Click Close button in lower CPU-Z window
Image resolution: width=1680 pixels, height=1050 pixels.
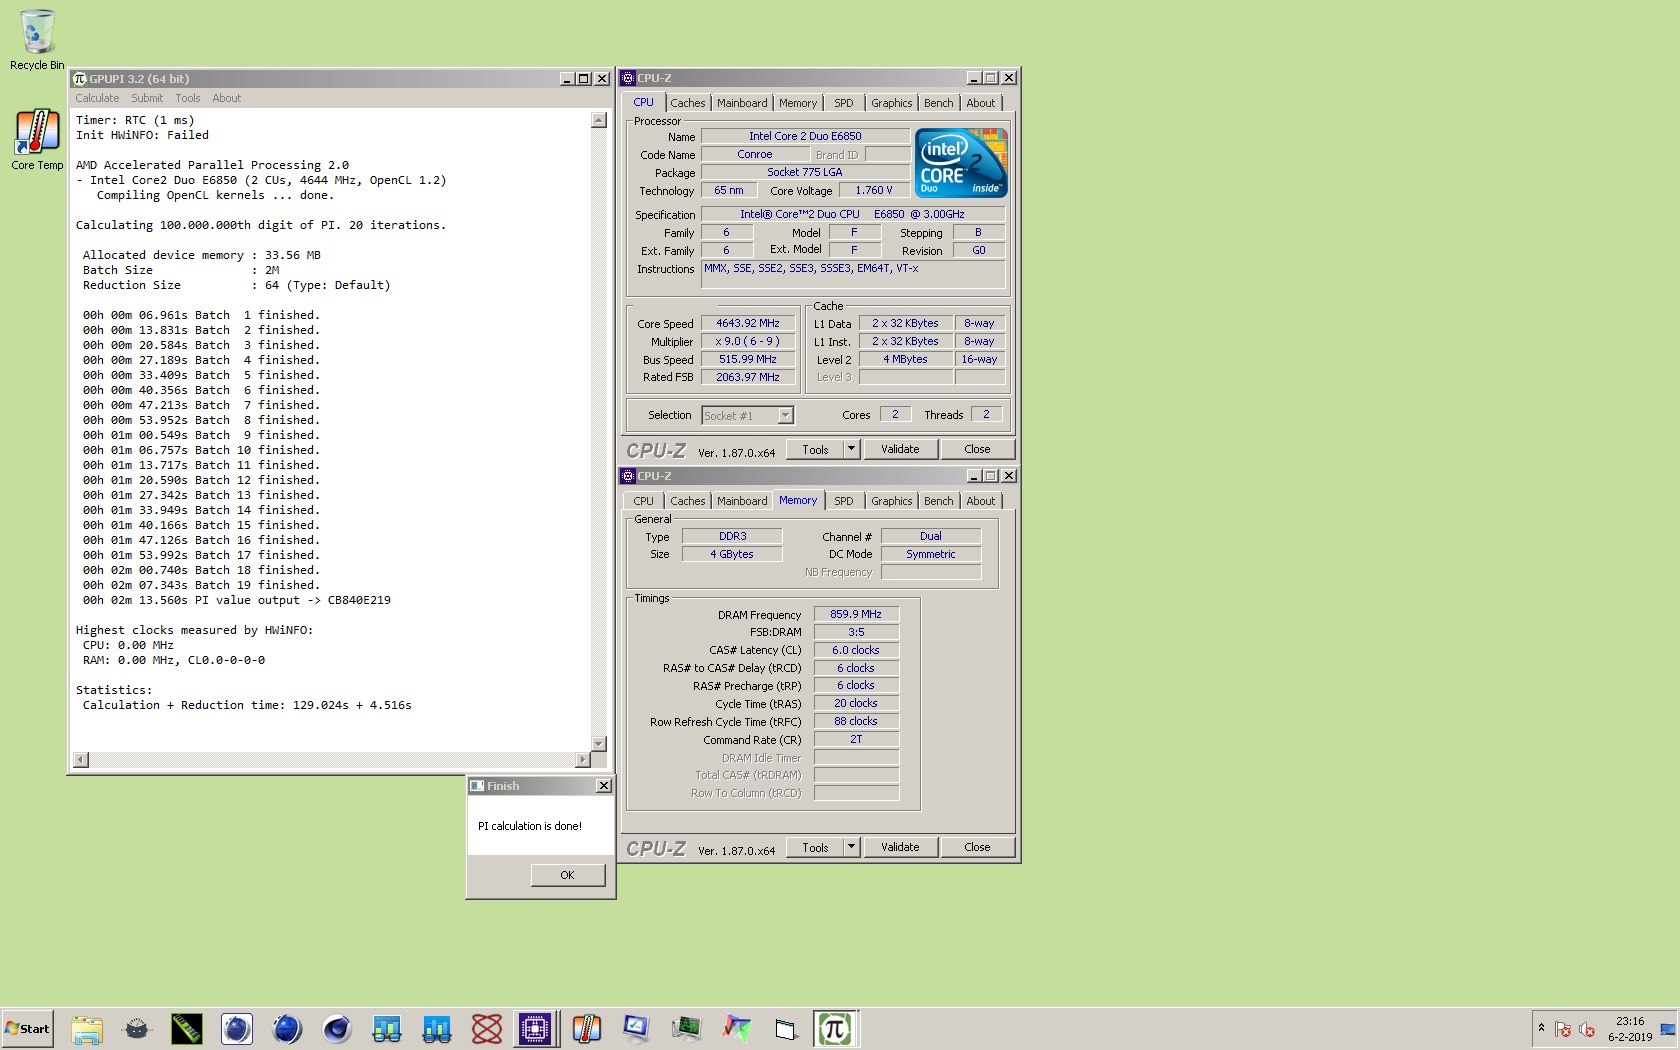click(977, 847)
